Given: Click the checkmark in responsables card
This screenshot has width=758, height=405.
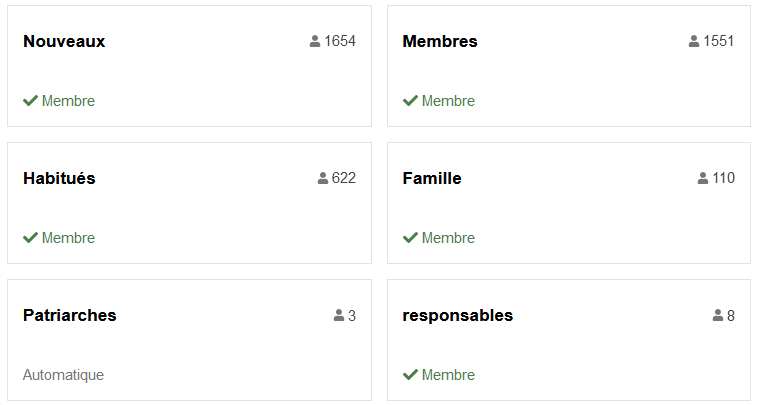Looking at the screenshot, I should (x=410, y=375).
